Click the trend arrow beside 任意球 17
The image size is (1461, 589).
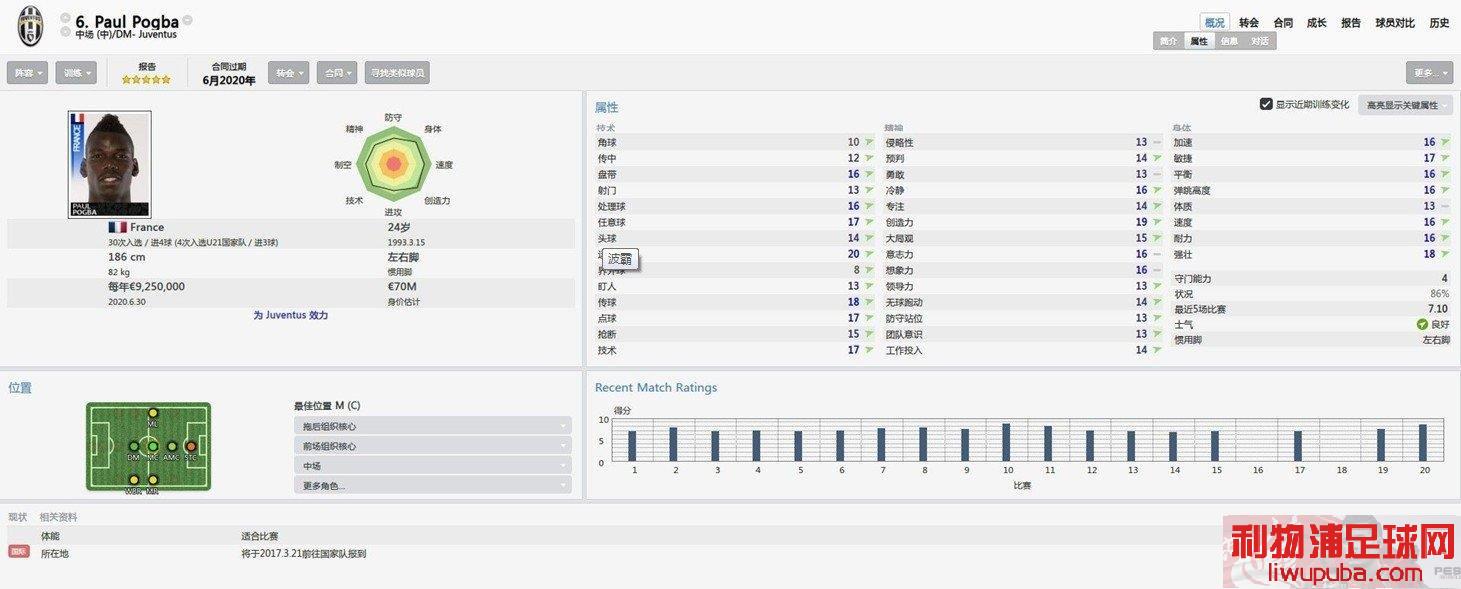click(869, 223)
